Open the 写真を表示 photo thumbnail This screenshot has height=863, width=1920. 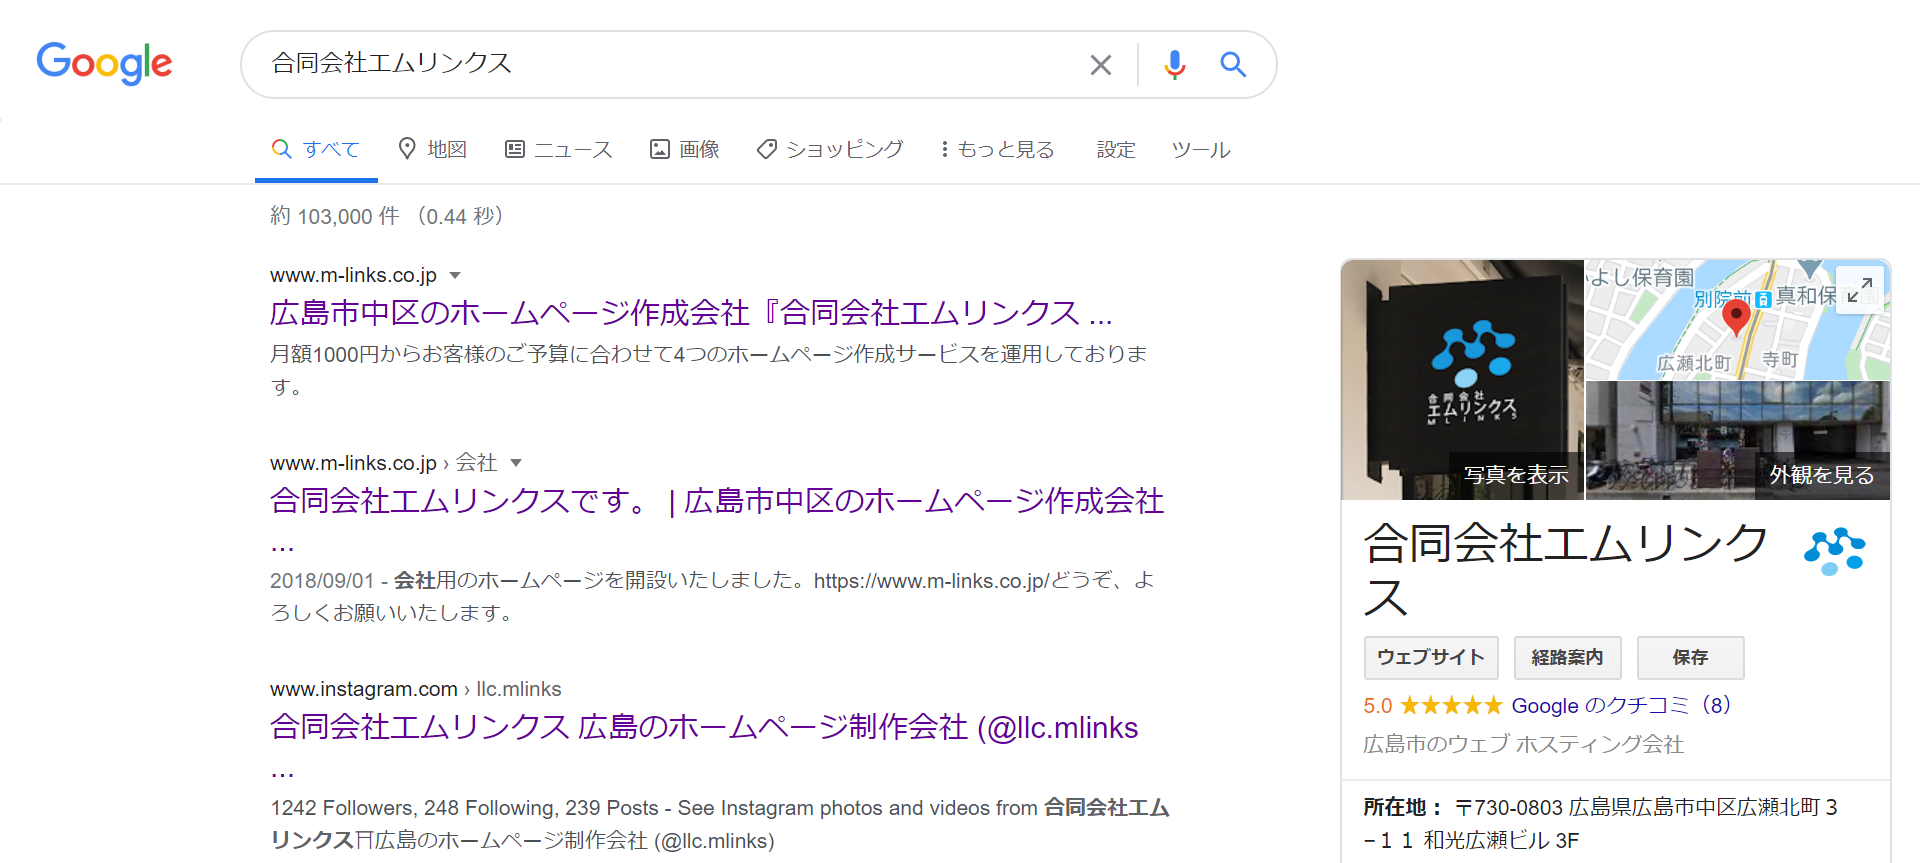(x=1462, y=380)
